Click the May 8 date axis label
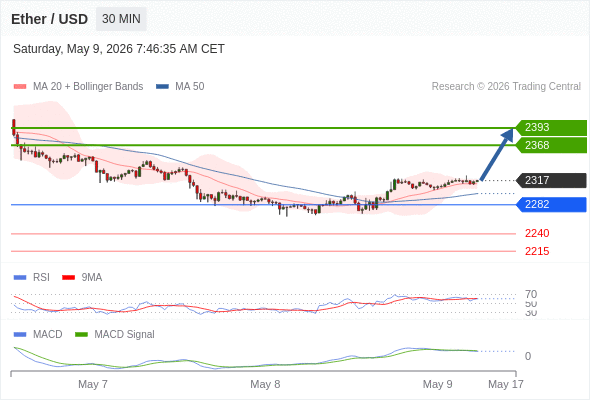Screen dimensions: 590x400 click(x=265, y=384)
